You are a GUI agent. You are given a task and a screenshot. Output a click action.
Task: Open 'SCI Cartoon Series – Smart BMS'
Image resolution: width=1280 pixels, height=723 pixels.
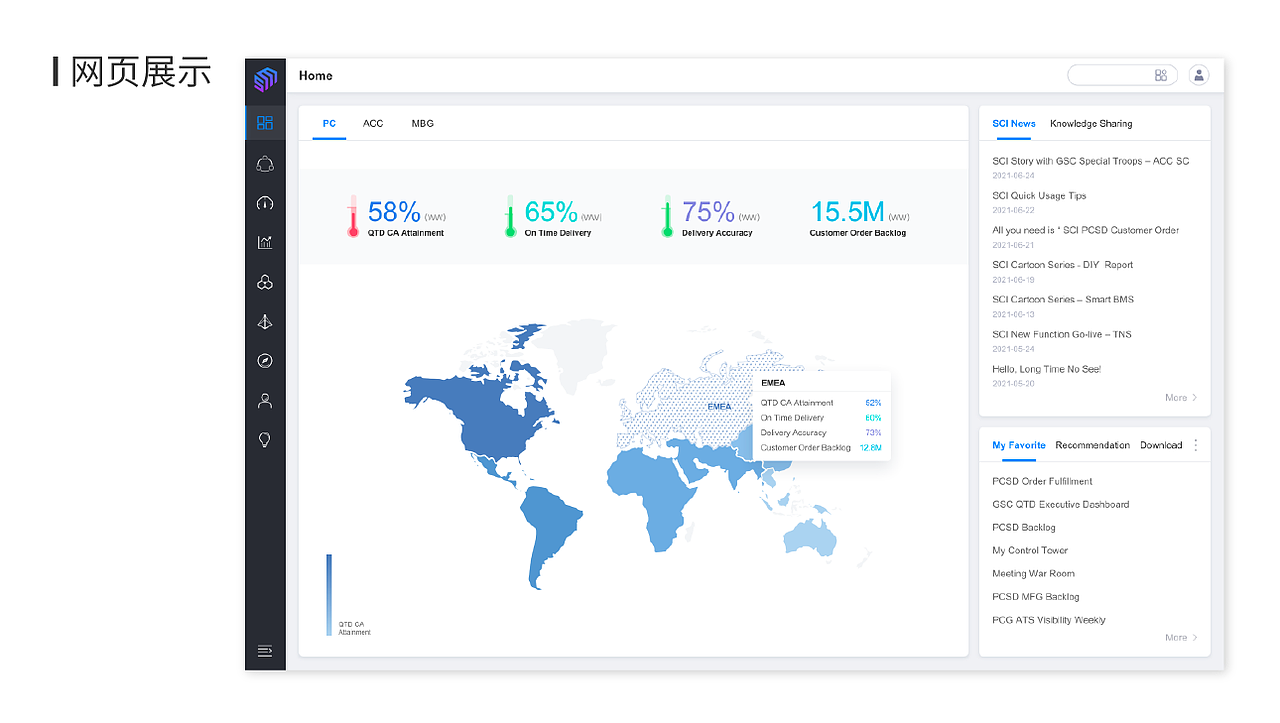click(x=1063, y=299)
